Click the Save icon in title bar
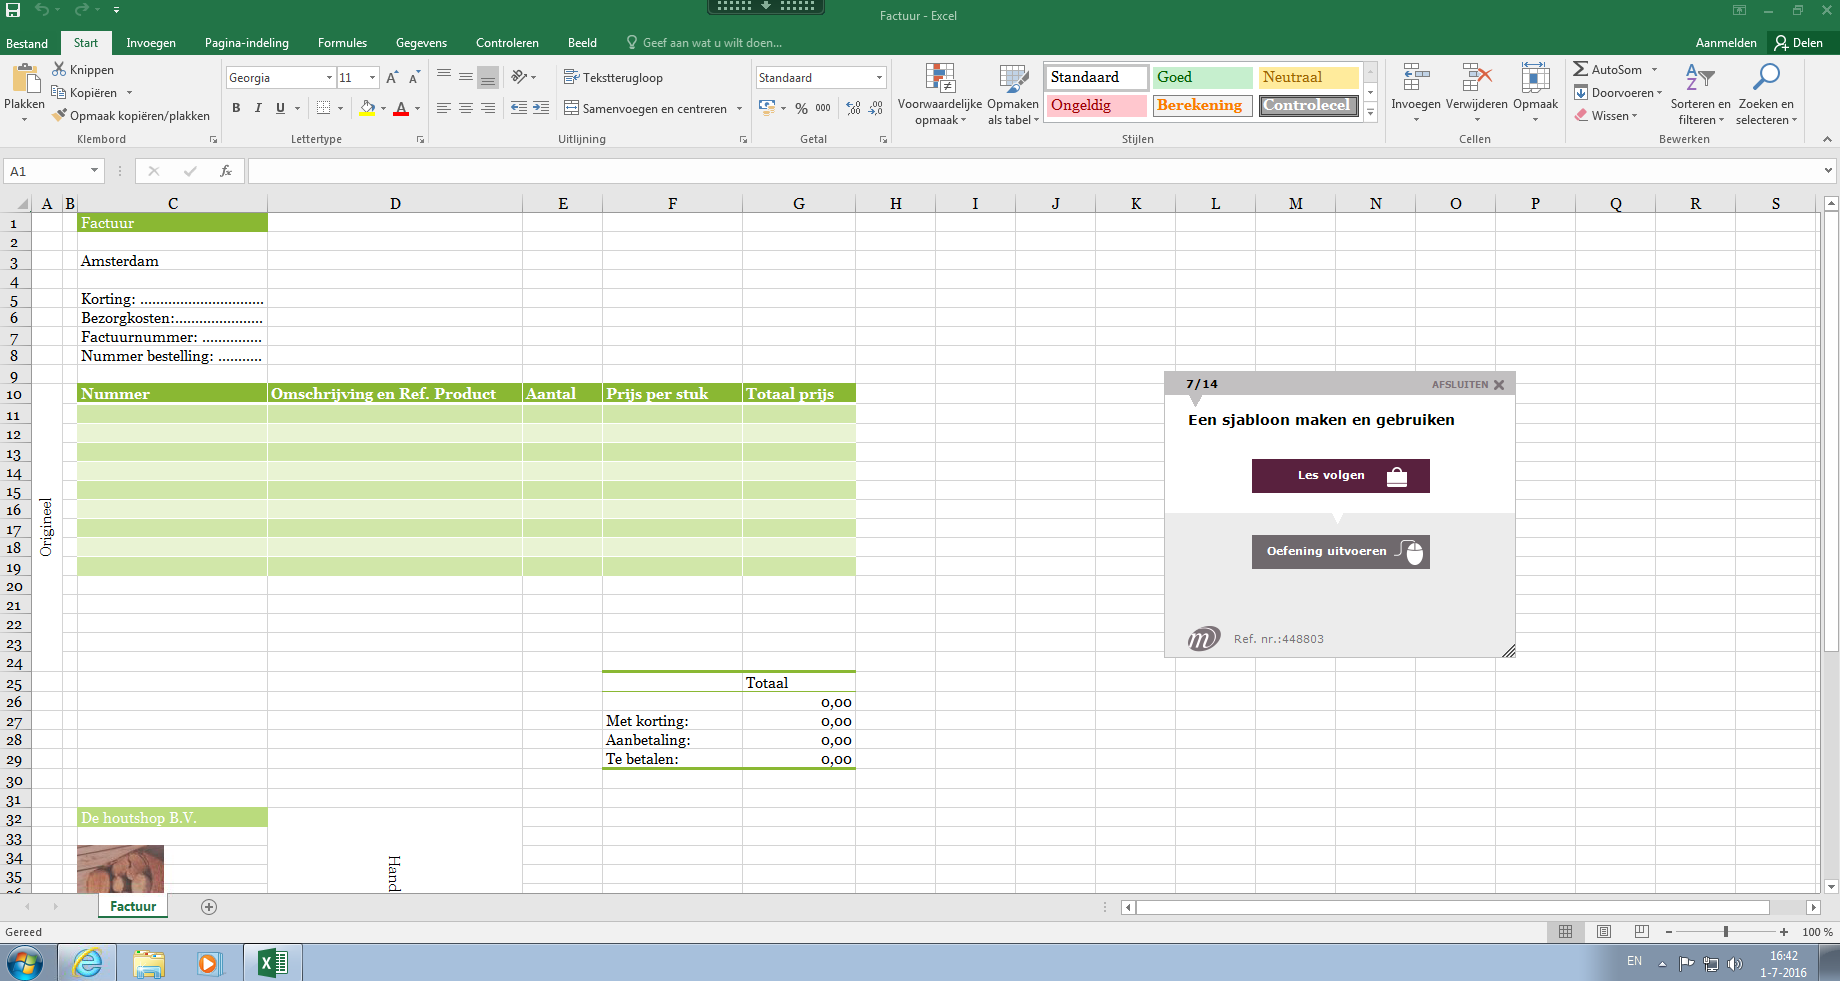1840x981 pixels. [x=13, y=10]
